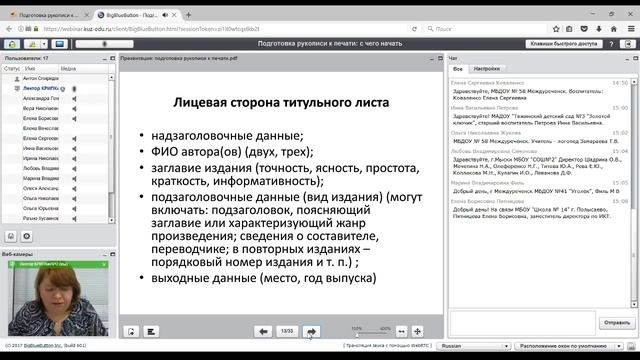The width and height of the screenshot is (640, 360).
Task: Open the webcam options dropdown arrow
Action: point(44,44)
